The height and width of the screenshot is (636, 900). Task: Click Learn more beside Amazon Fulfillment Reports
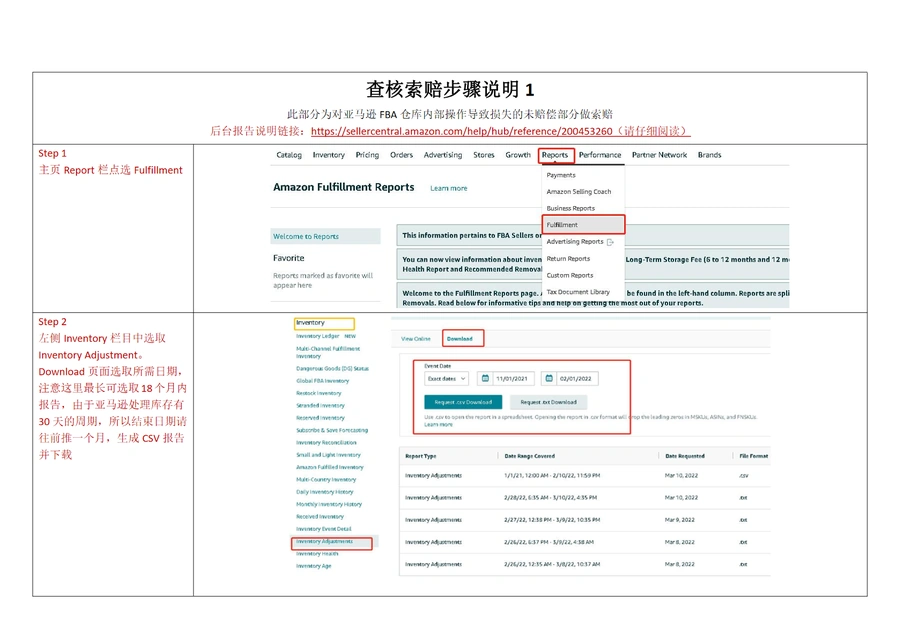coord(449,188)
